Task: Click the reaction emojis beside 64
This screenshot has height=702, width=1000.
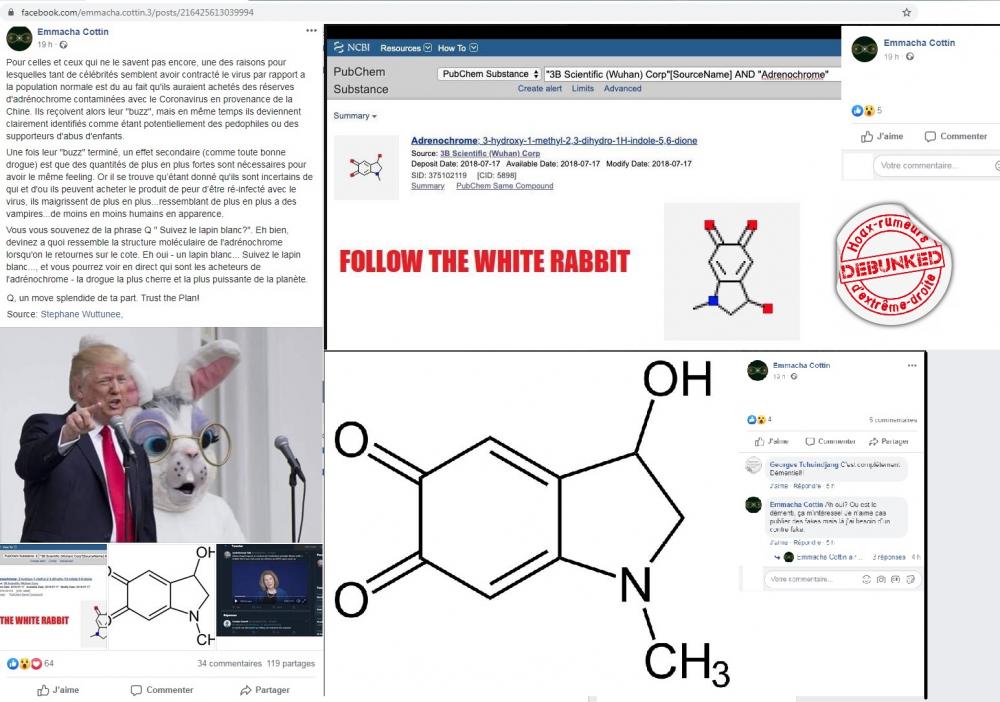Action: 24,664
